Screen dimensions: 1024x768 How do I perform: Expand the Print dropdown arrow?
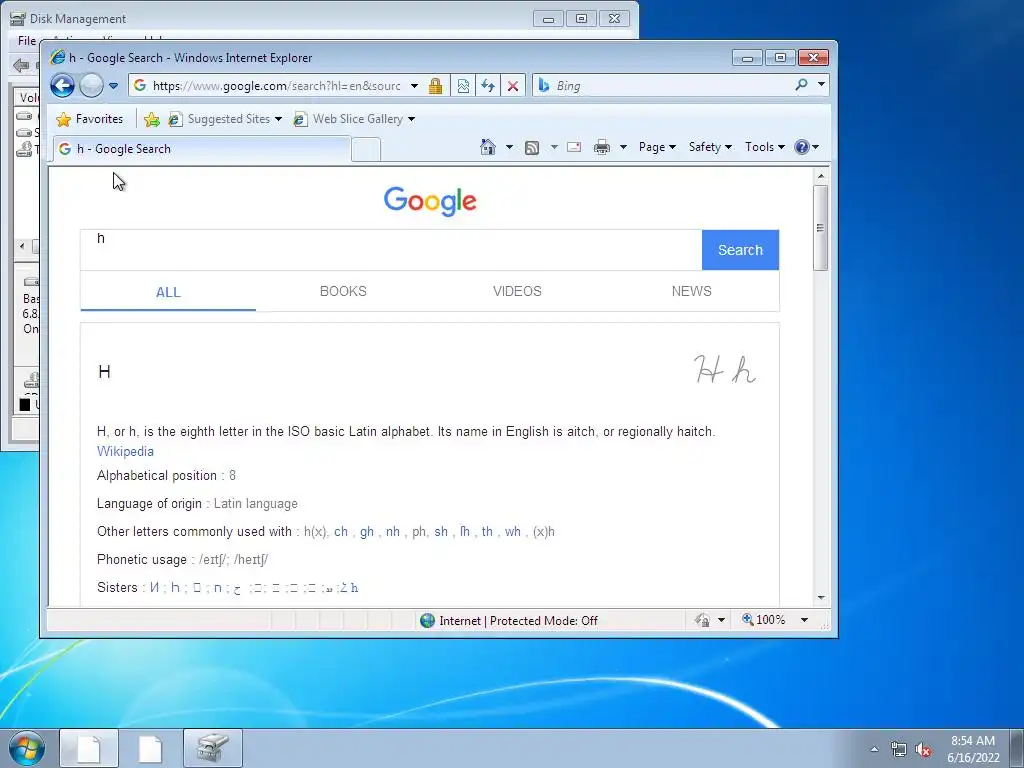pyautogui.click(x=623, y=147)
